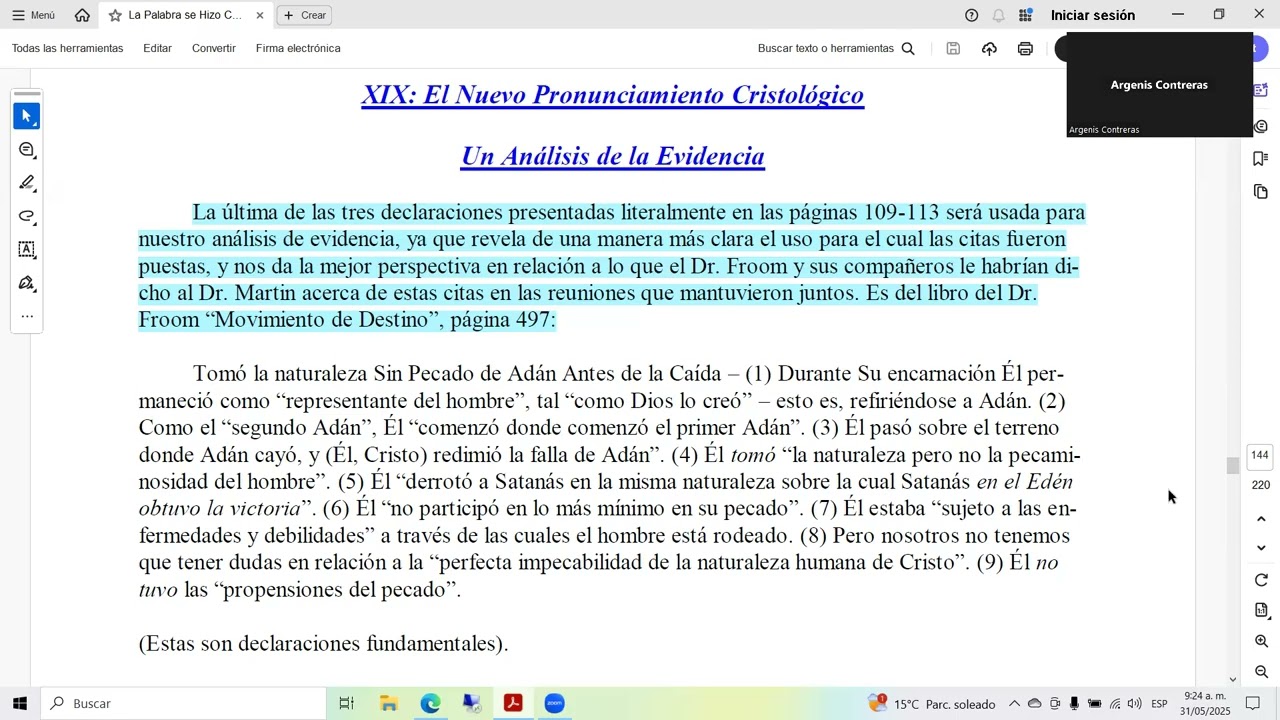The height and width of the screenshot is (720, 1280).
Task: Choose the highlighter pen tool
Action: pyautogui.click(x=27, y=183)
